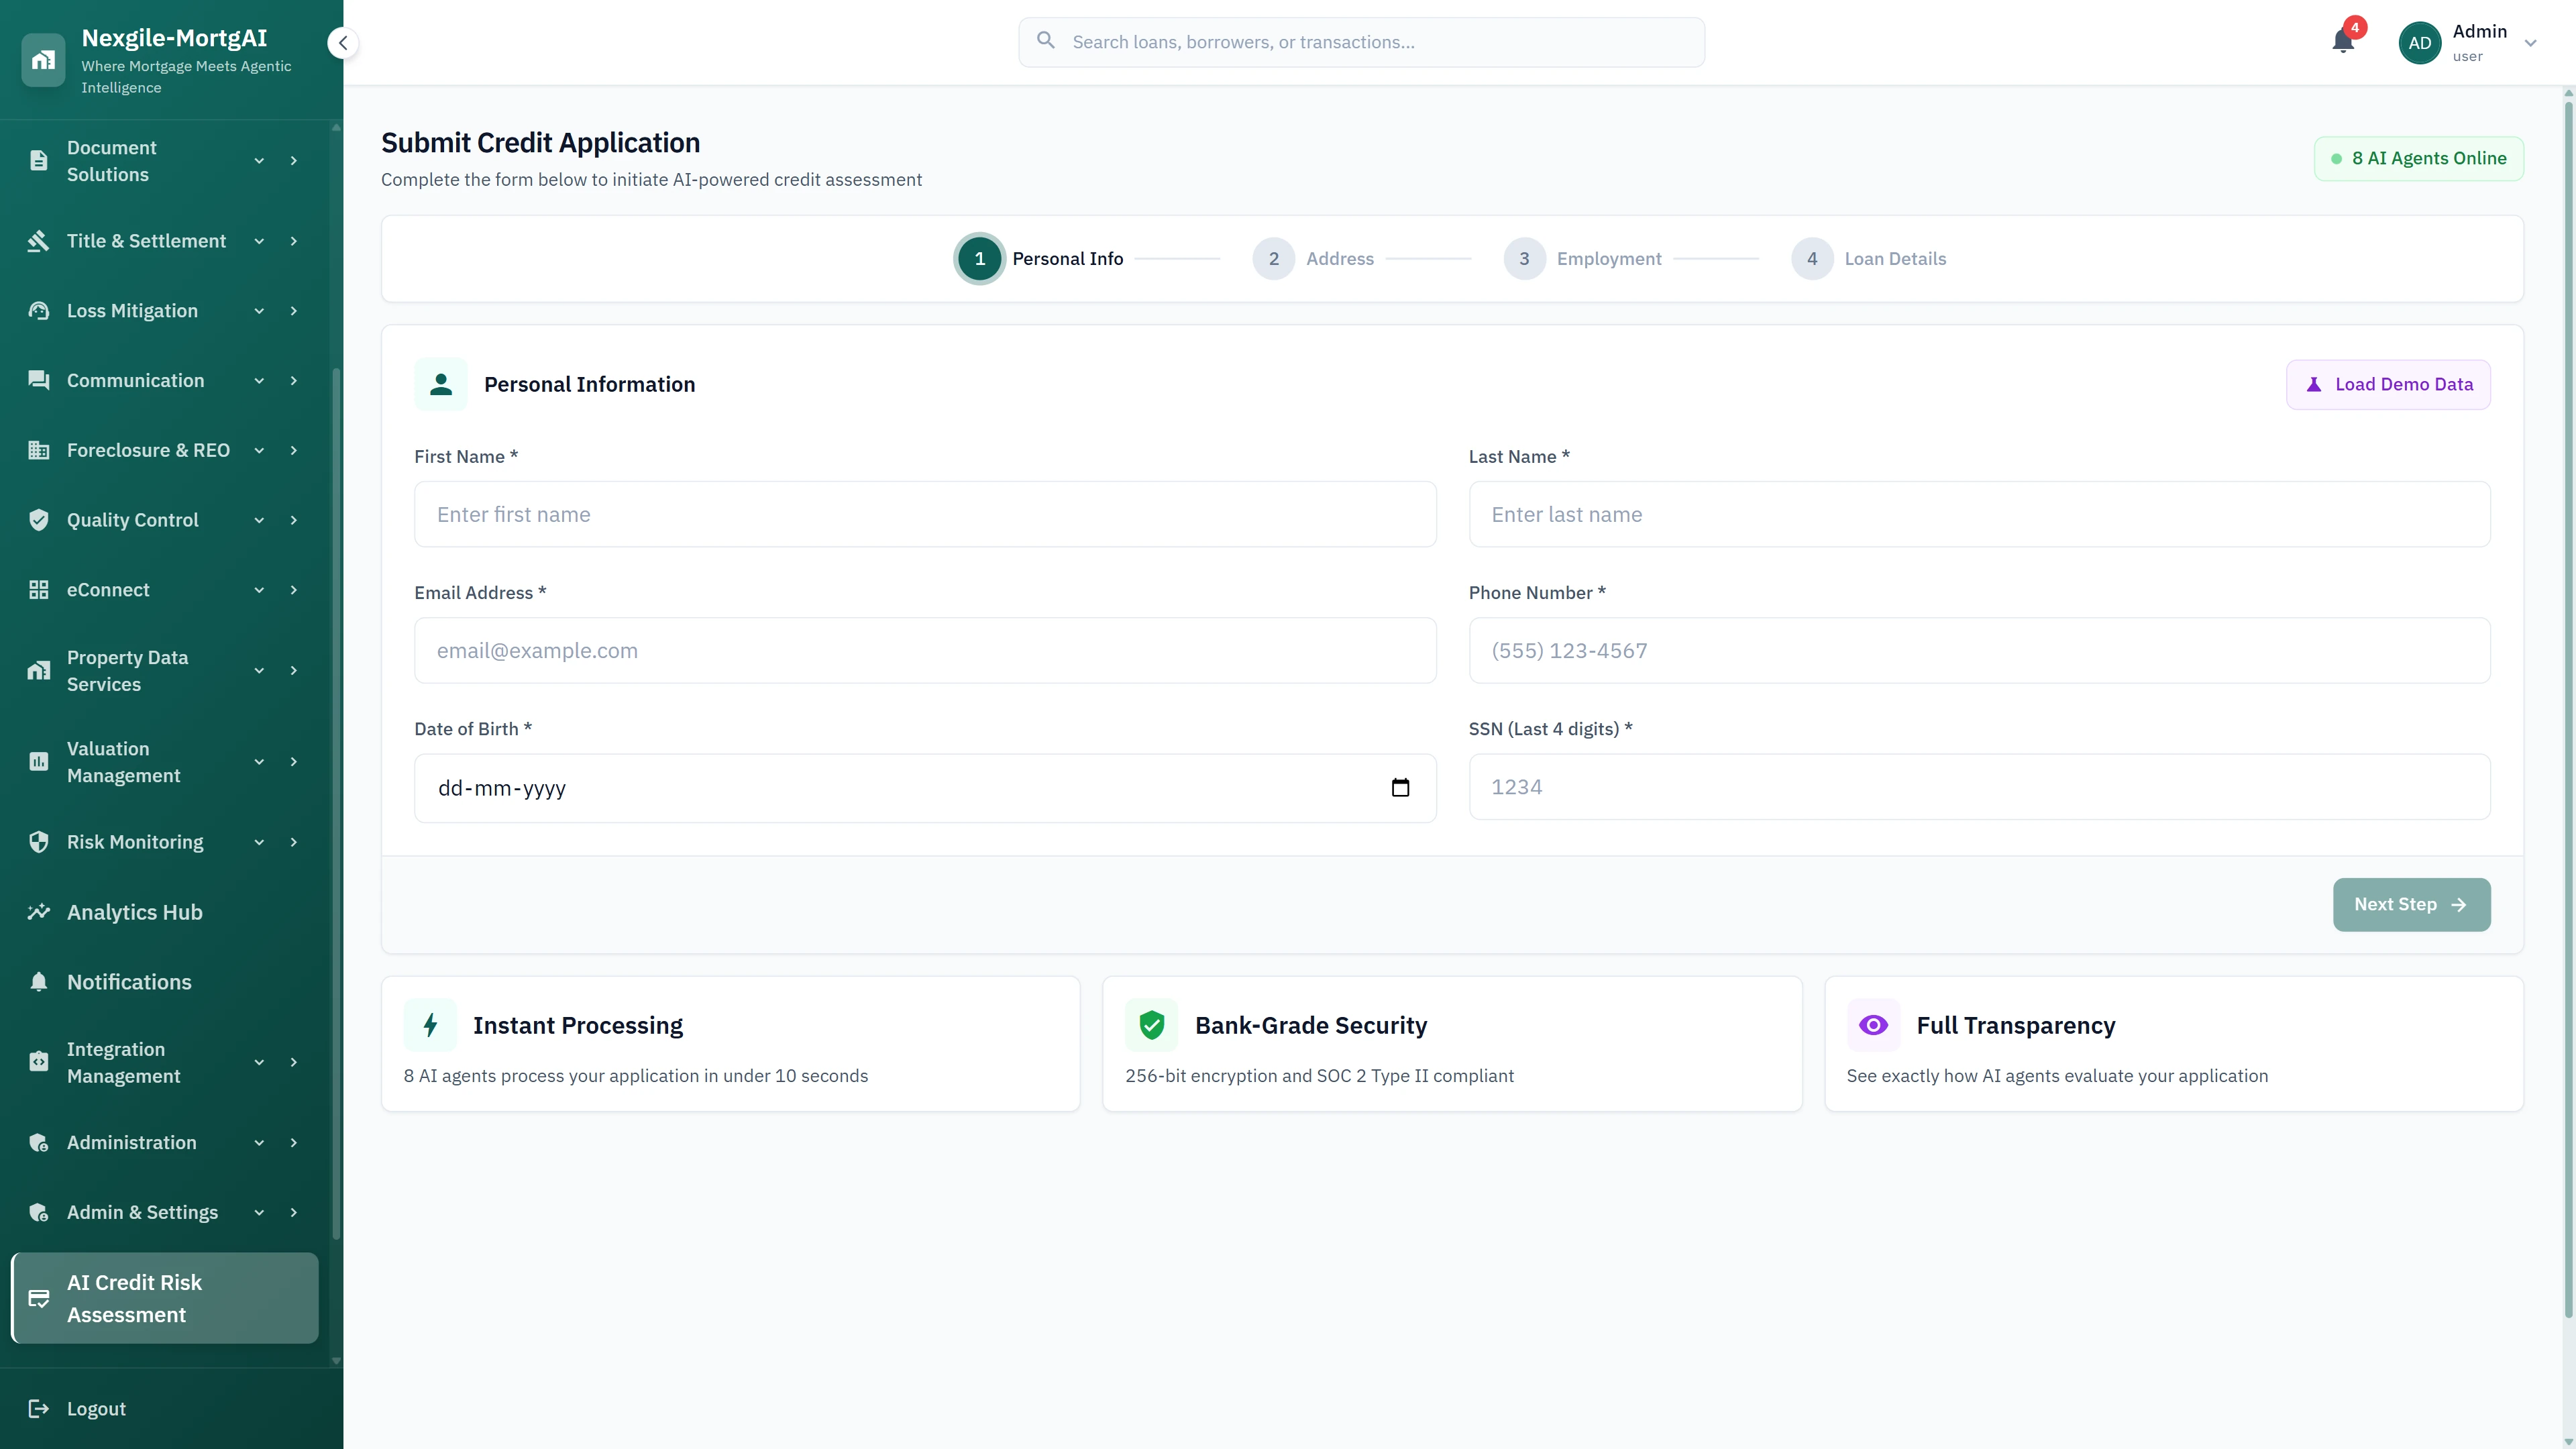Activate step 1 Personal Info circle
This screenshot has height=1449, width=2576.
click(x=979, y=258)
